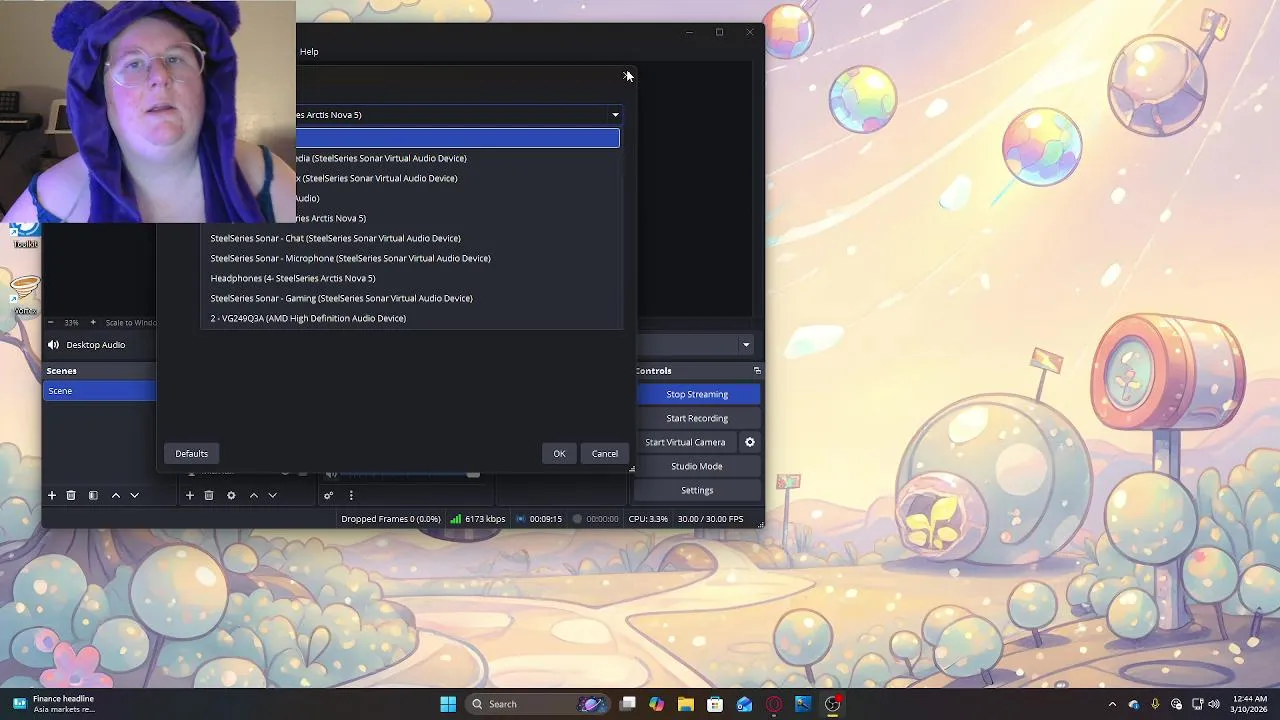
Task: Move source down with arrow icon
Action: point(272,495)
